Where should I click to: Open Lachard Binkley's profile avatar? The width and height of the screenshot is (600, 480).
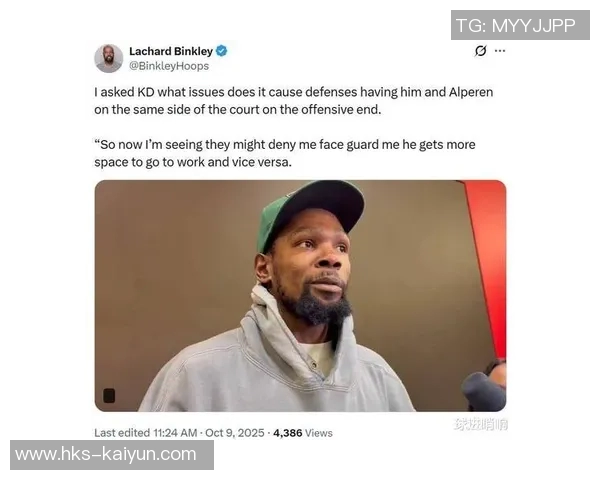[109, 58]
